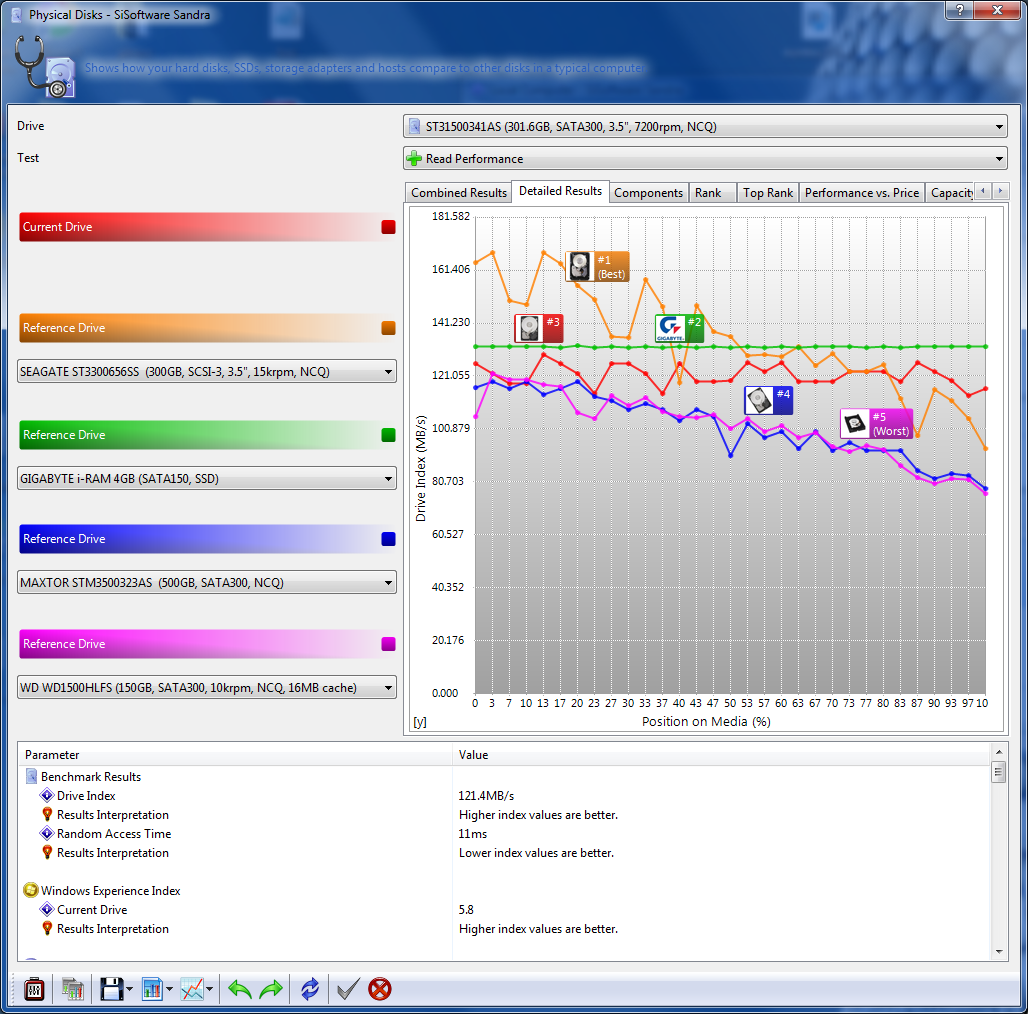Toggle the green Reference Drive swatch
Screen dimensions: 1028x1014
[388, 435]
